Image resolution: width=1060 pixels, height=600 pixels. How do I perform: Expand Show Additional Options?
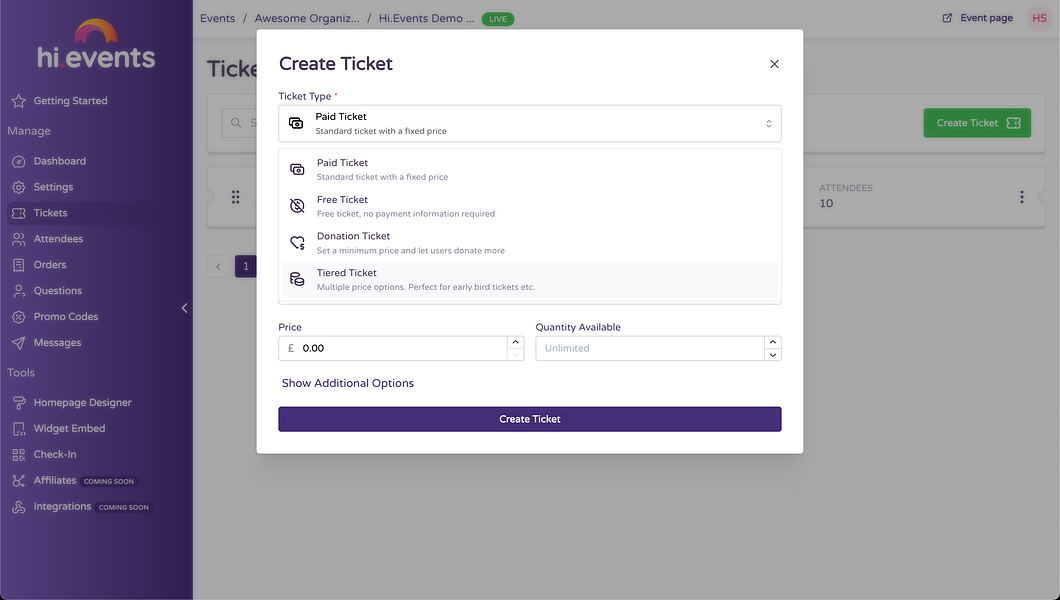347,383
